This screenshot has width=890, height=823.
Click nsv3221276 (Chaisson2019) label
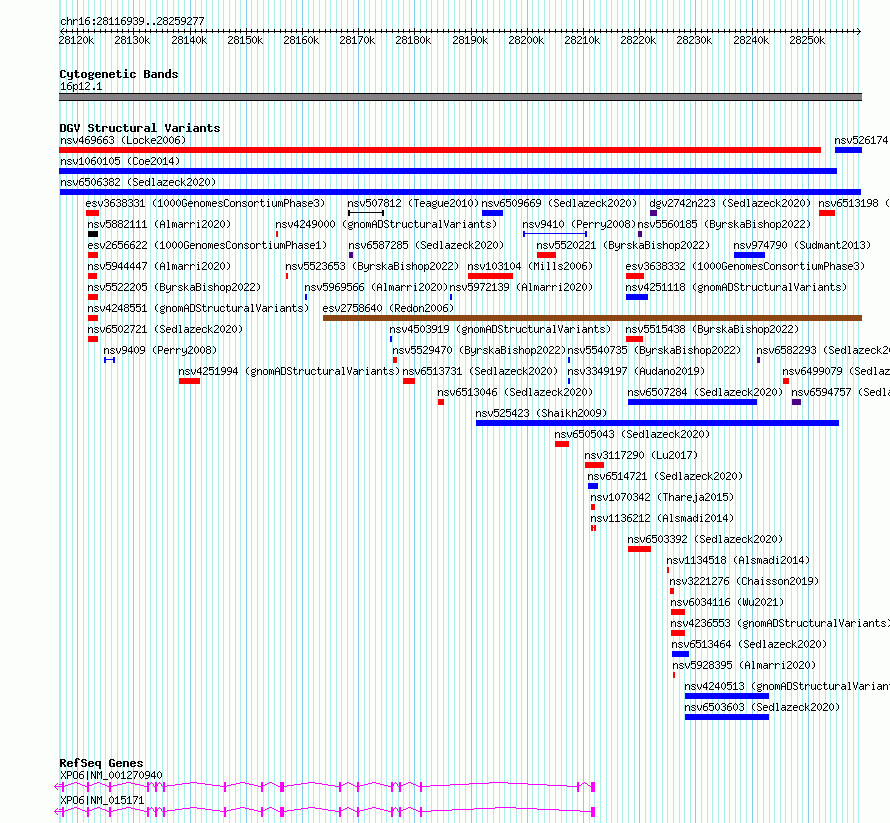point(744,581)
